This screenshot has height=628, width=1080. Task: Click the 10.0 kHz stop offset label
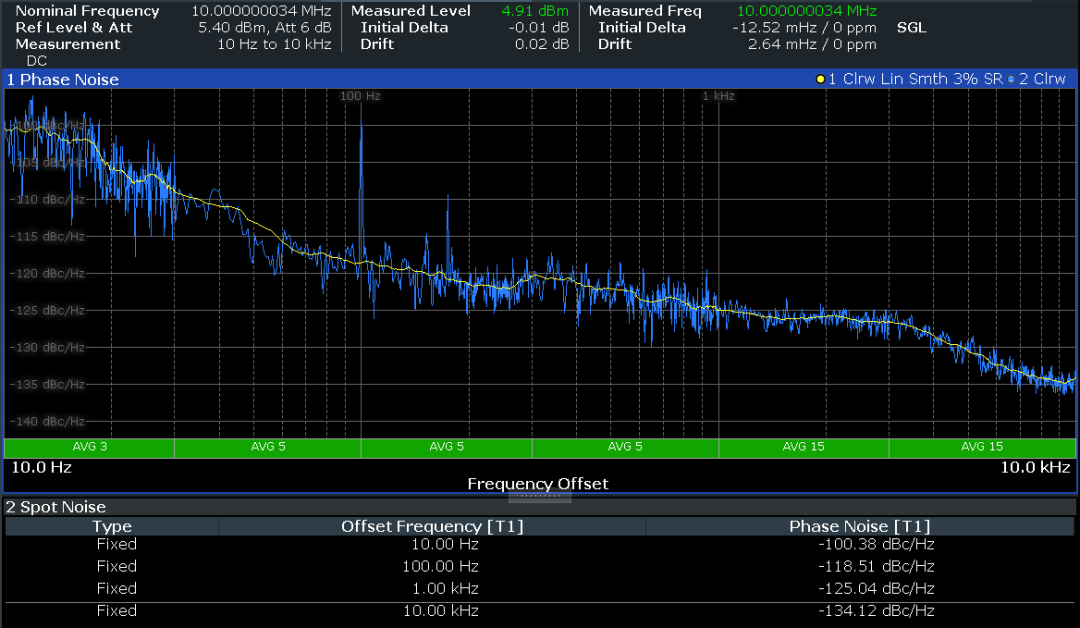pyautogui.click(x=1036, y=467)
